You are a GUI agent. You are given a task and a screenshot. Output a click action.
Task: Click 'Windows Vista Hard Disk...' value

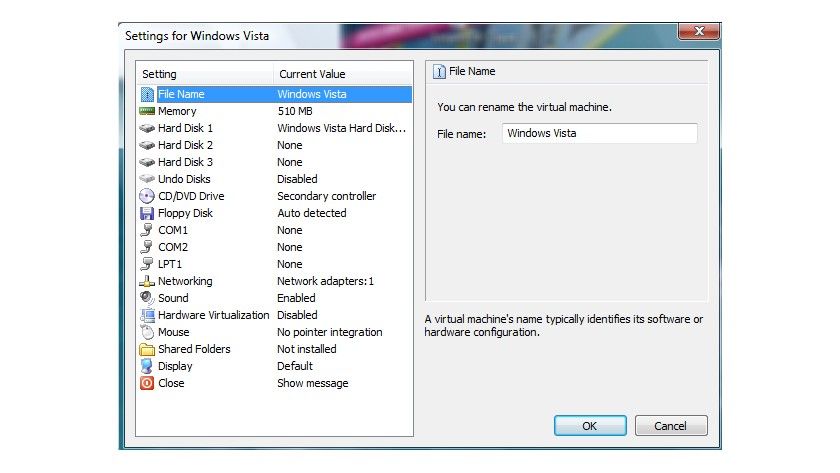coord(342,128)
